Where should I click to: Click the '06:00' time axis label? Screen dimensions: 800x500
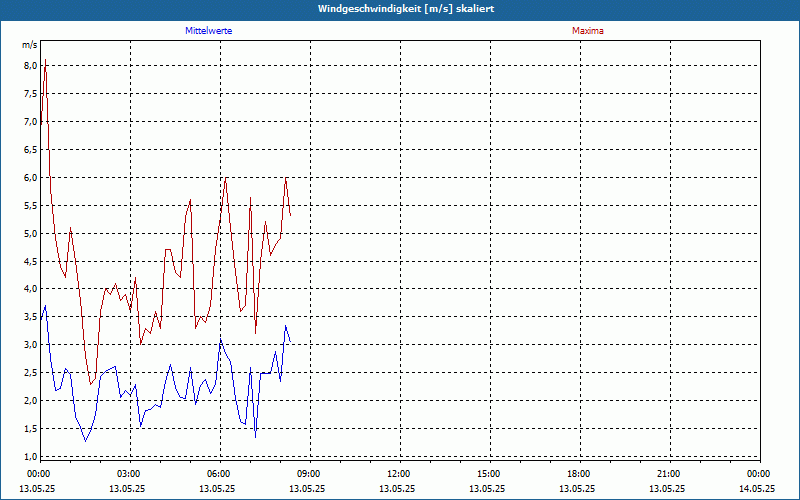(x=217, y=474)
